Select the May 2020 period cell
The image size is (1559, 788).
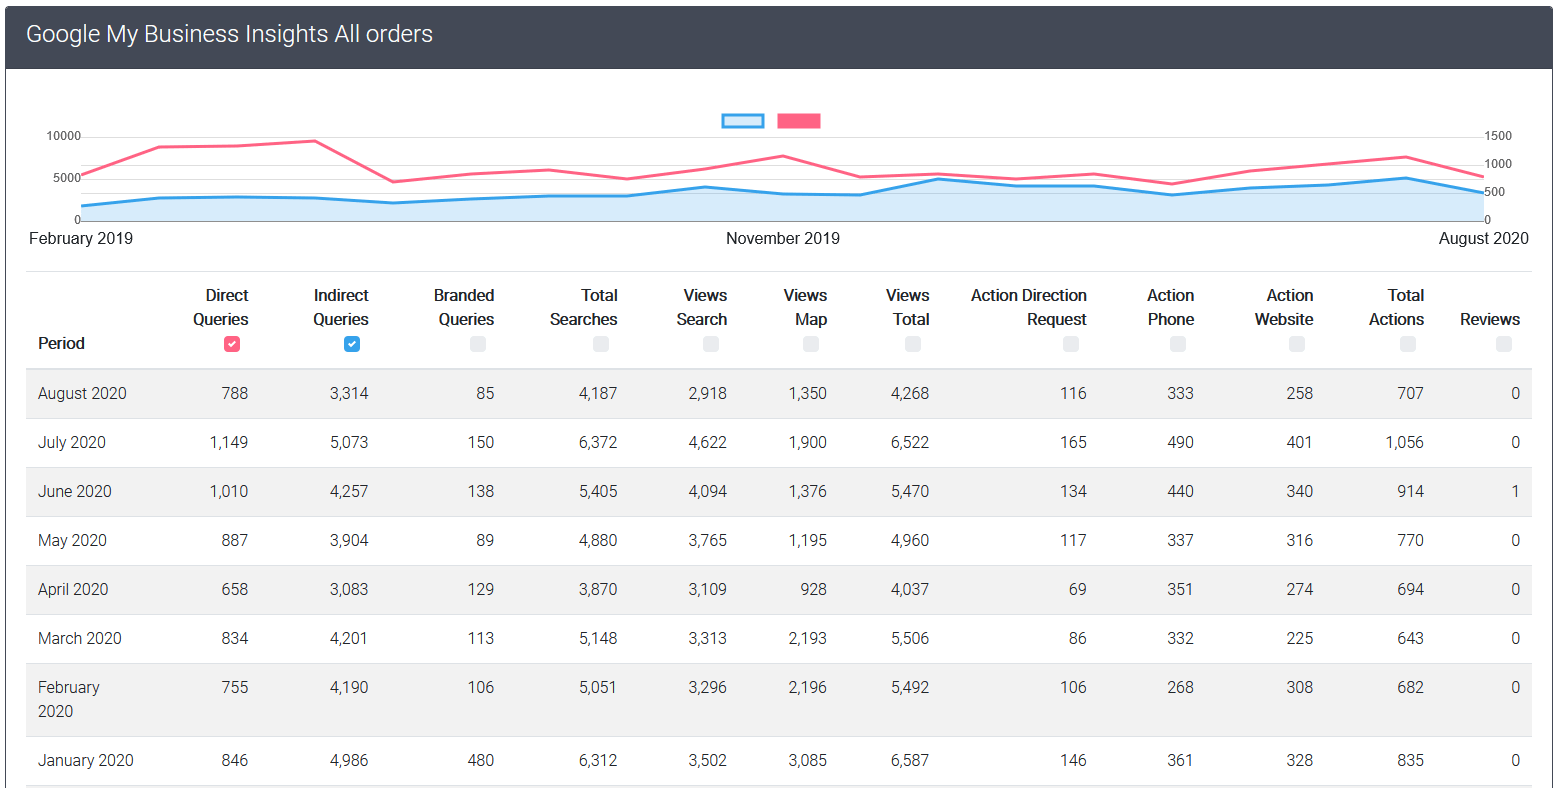[x=72, y=540]
